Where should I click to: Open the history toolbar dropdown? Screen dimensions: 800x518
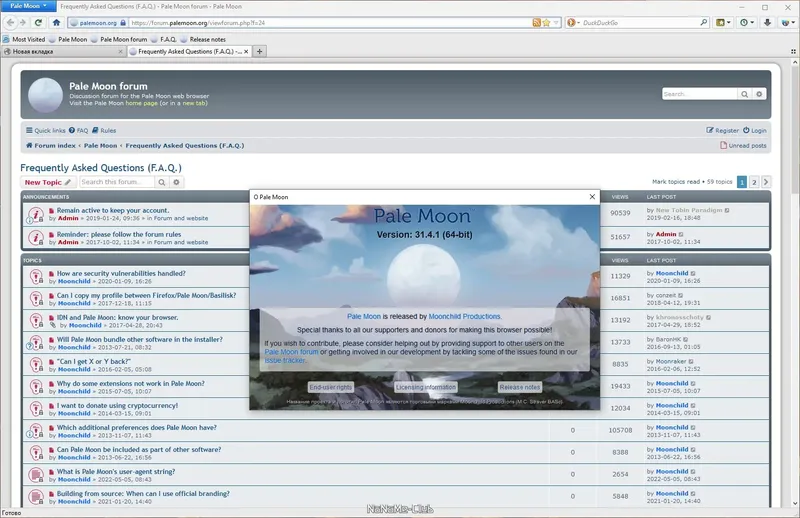[x=747, y=22]
